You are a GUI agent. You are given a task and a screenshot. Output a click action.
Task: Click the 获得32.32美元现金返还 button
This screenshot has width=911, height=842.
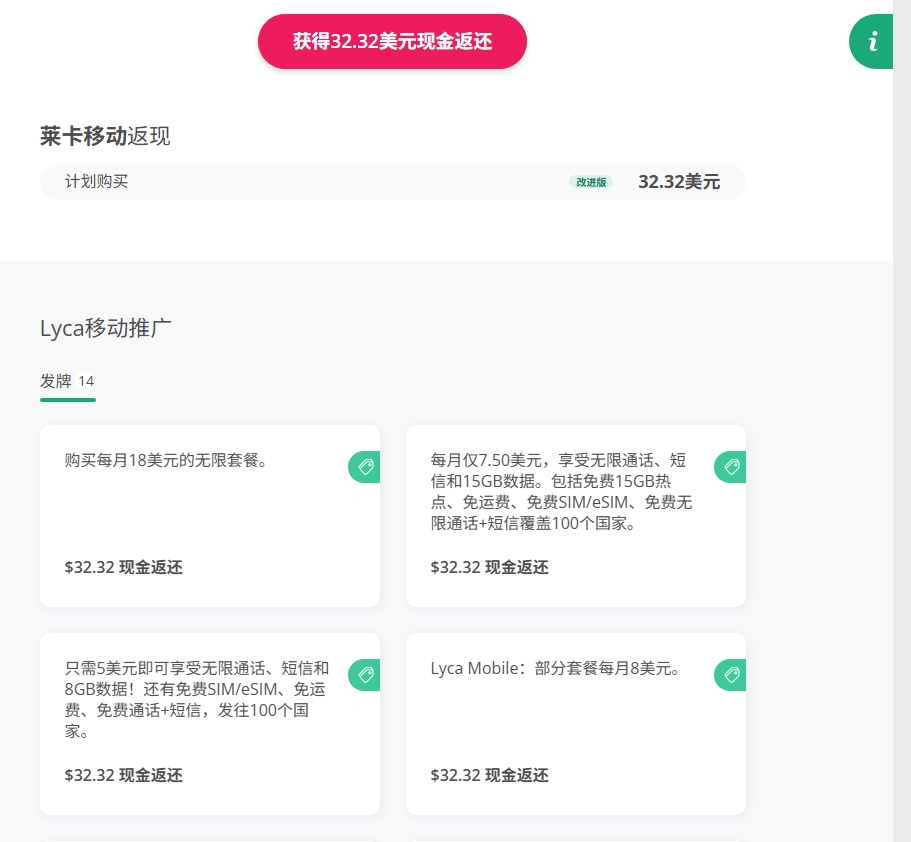(x=392, y=41)
